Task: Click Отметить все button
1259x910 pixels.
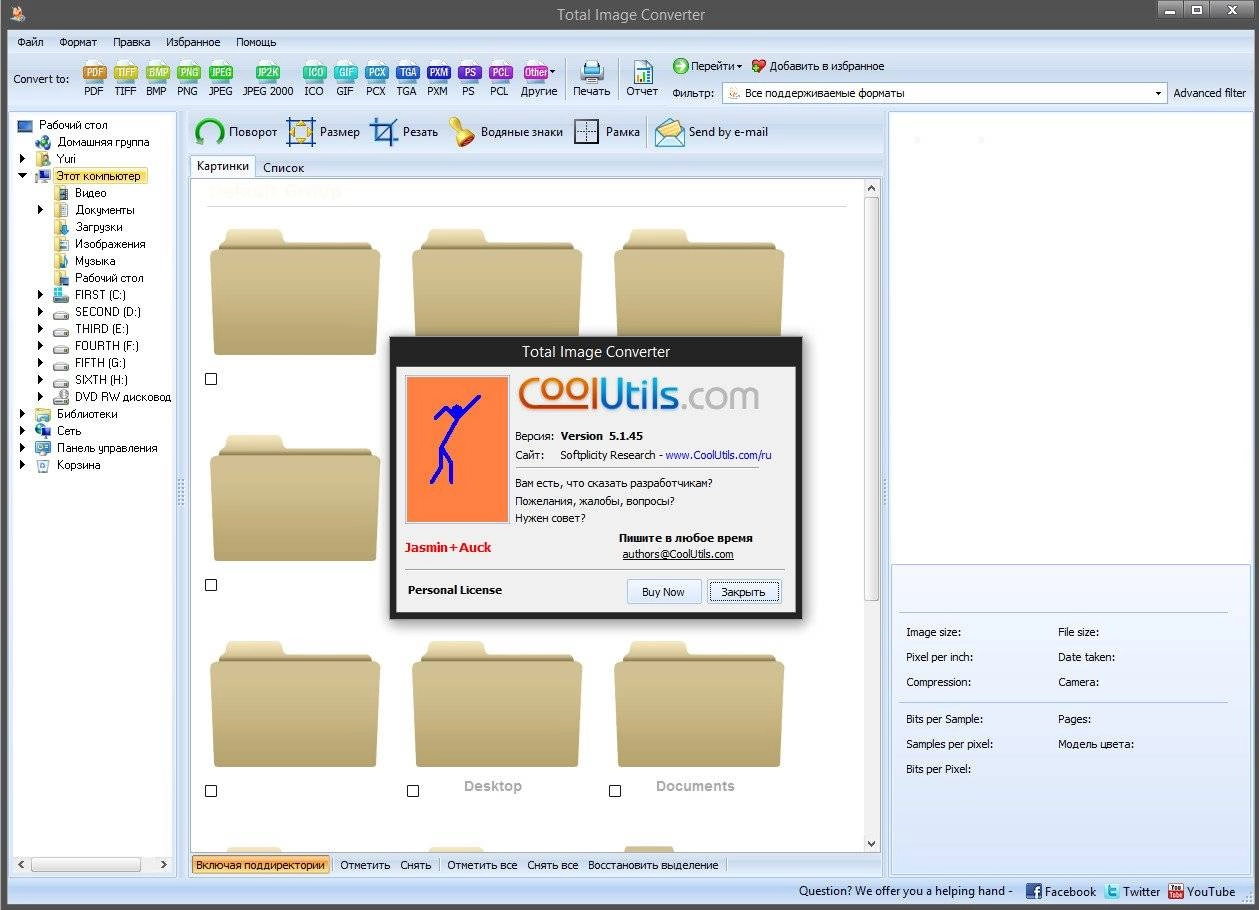Action: (x=482, y=865)
